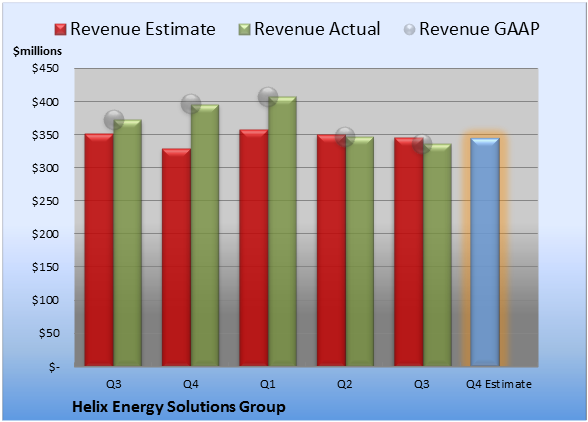The image size is (588, 422).
Task: Select the green actual bar above Q1
Action: (x=282, y=231)
